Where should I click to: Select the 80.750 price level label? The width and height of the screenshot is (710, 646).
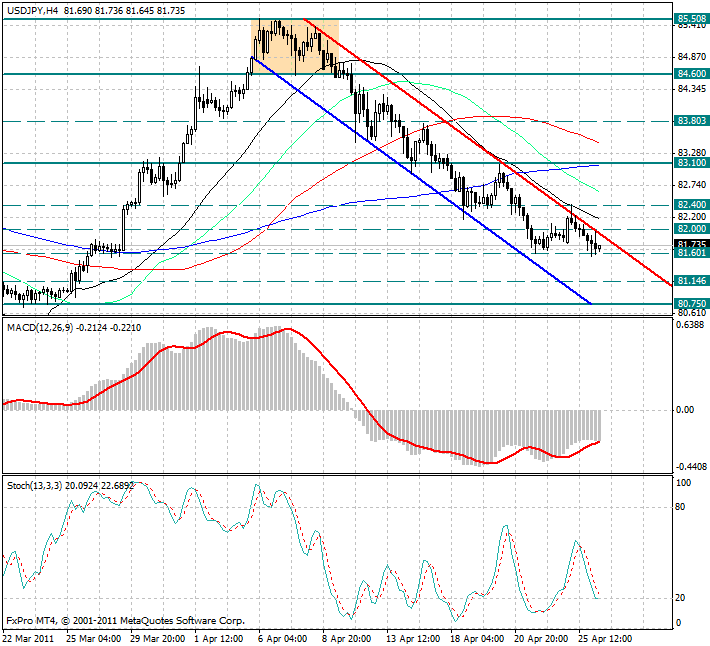(691, 303)
